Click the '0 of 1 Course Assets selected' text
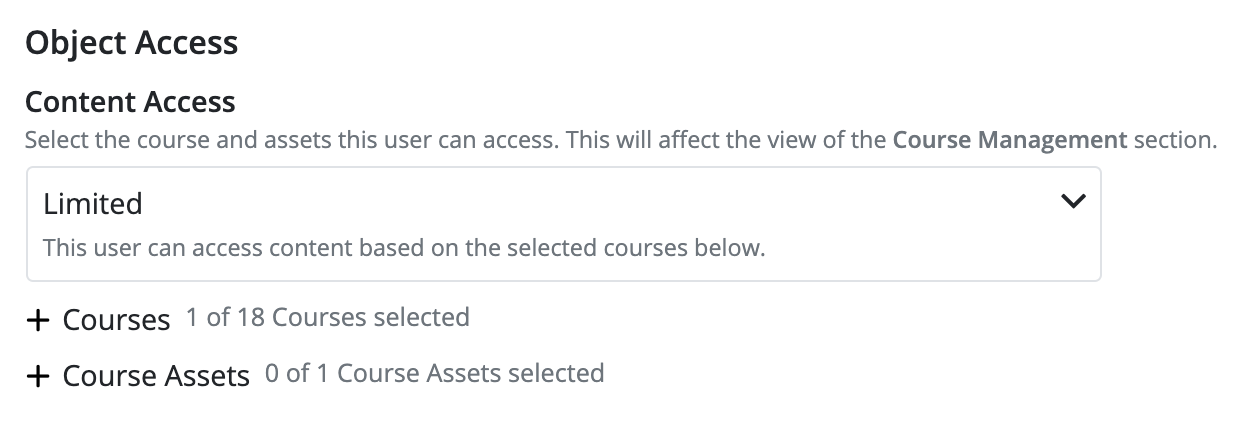The image size is (1256, 422). 434,374
